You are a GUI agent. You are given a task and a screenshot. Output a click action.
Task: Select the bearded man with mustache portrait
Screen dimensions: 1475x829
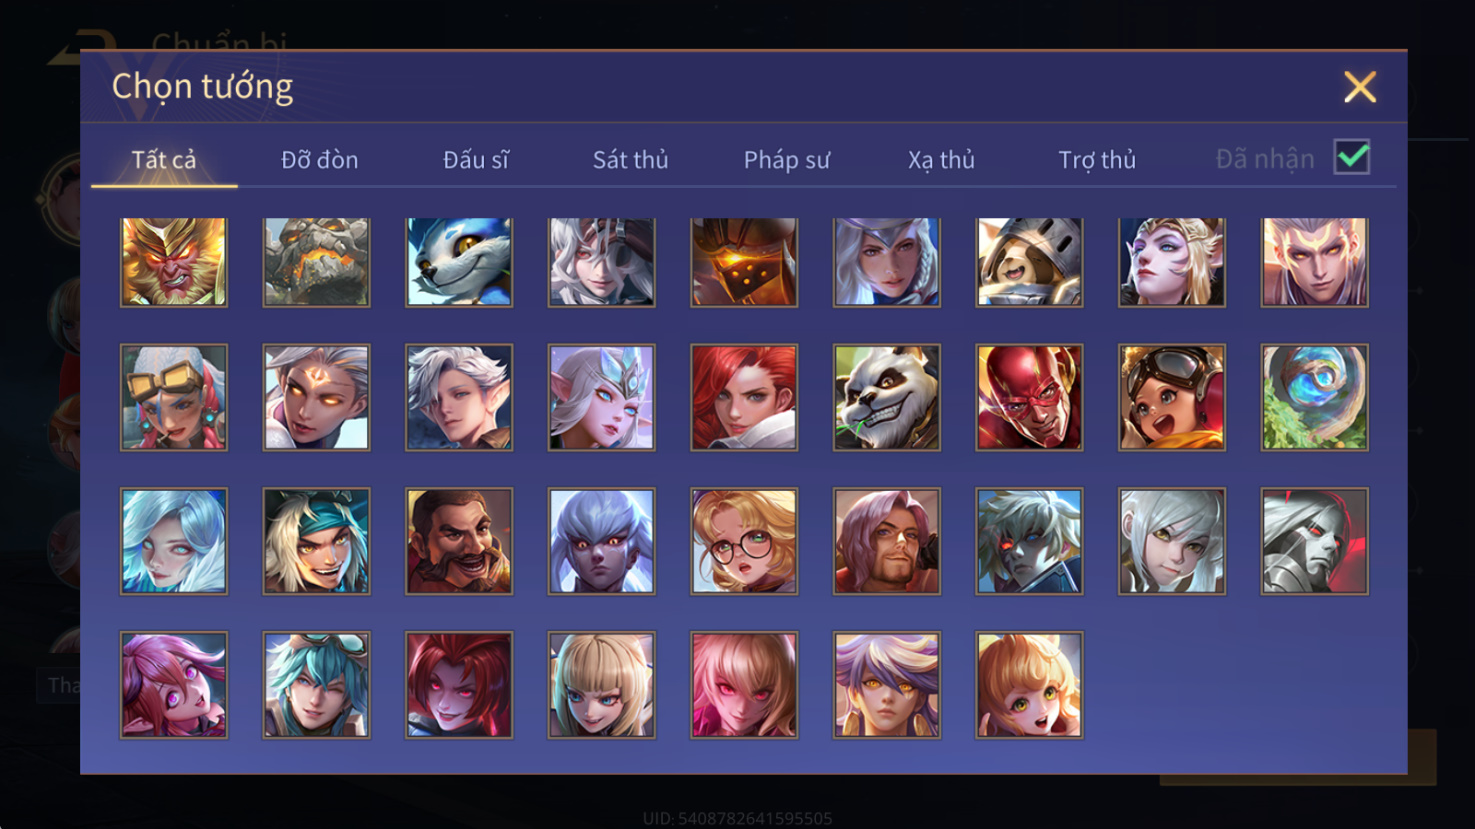coord(459,541)
